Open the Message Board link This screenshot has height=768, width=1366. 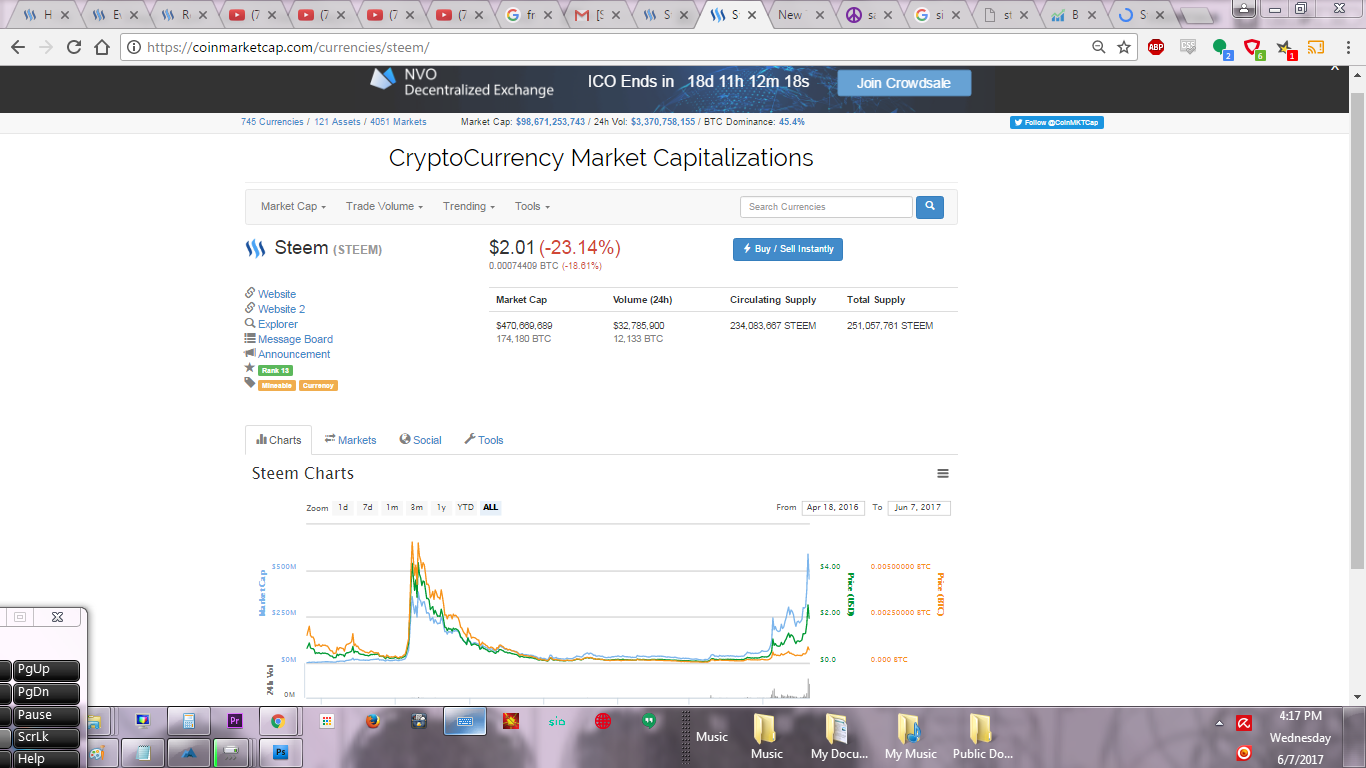pos(295,339)
